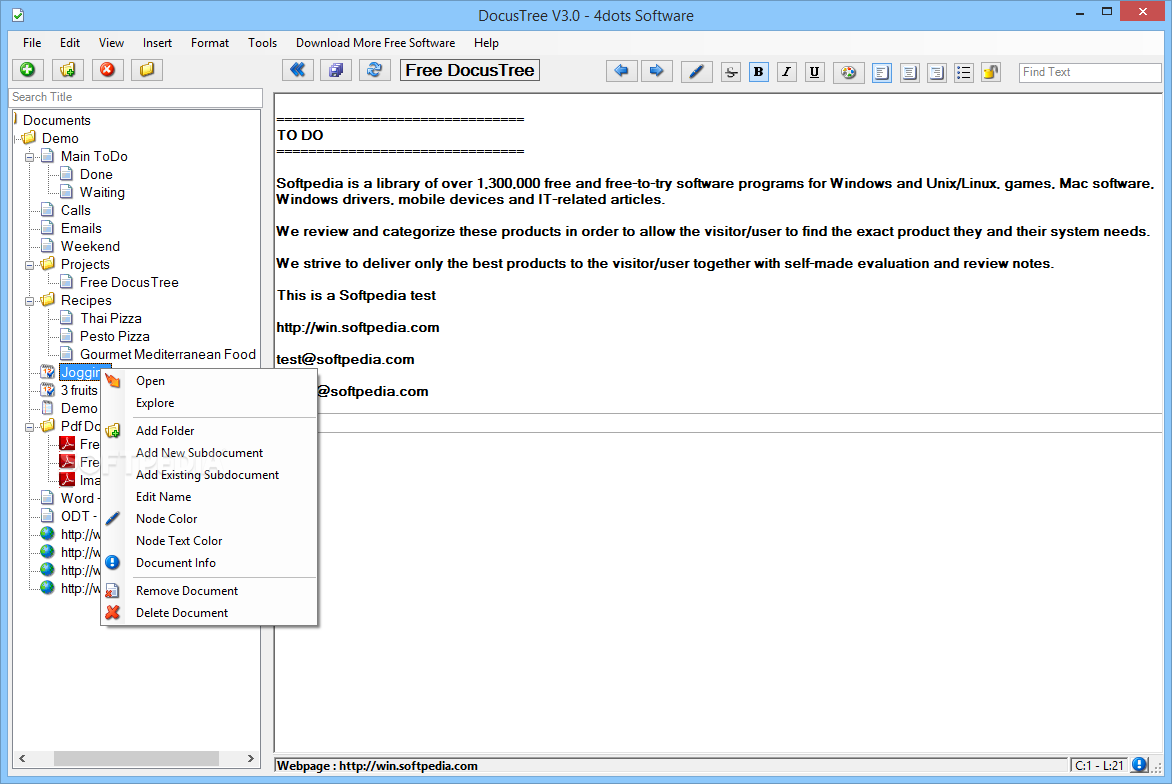Choose Add New Subdocument
Viewport: 1172px width, 784px height.
tap(209, 453)
